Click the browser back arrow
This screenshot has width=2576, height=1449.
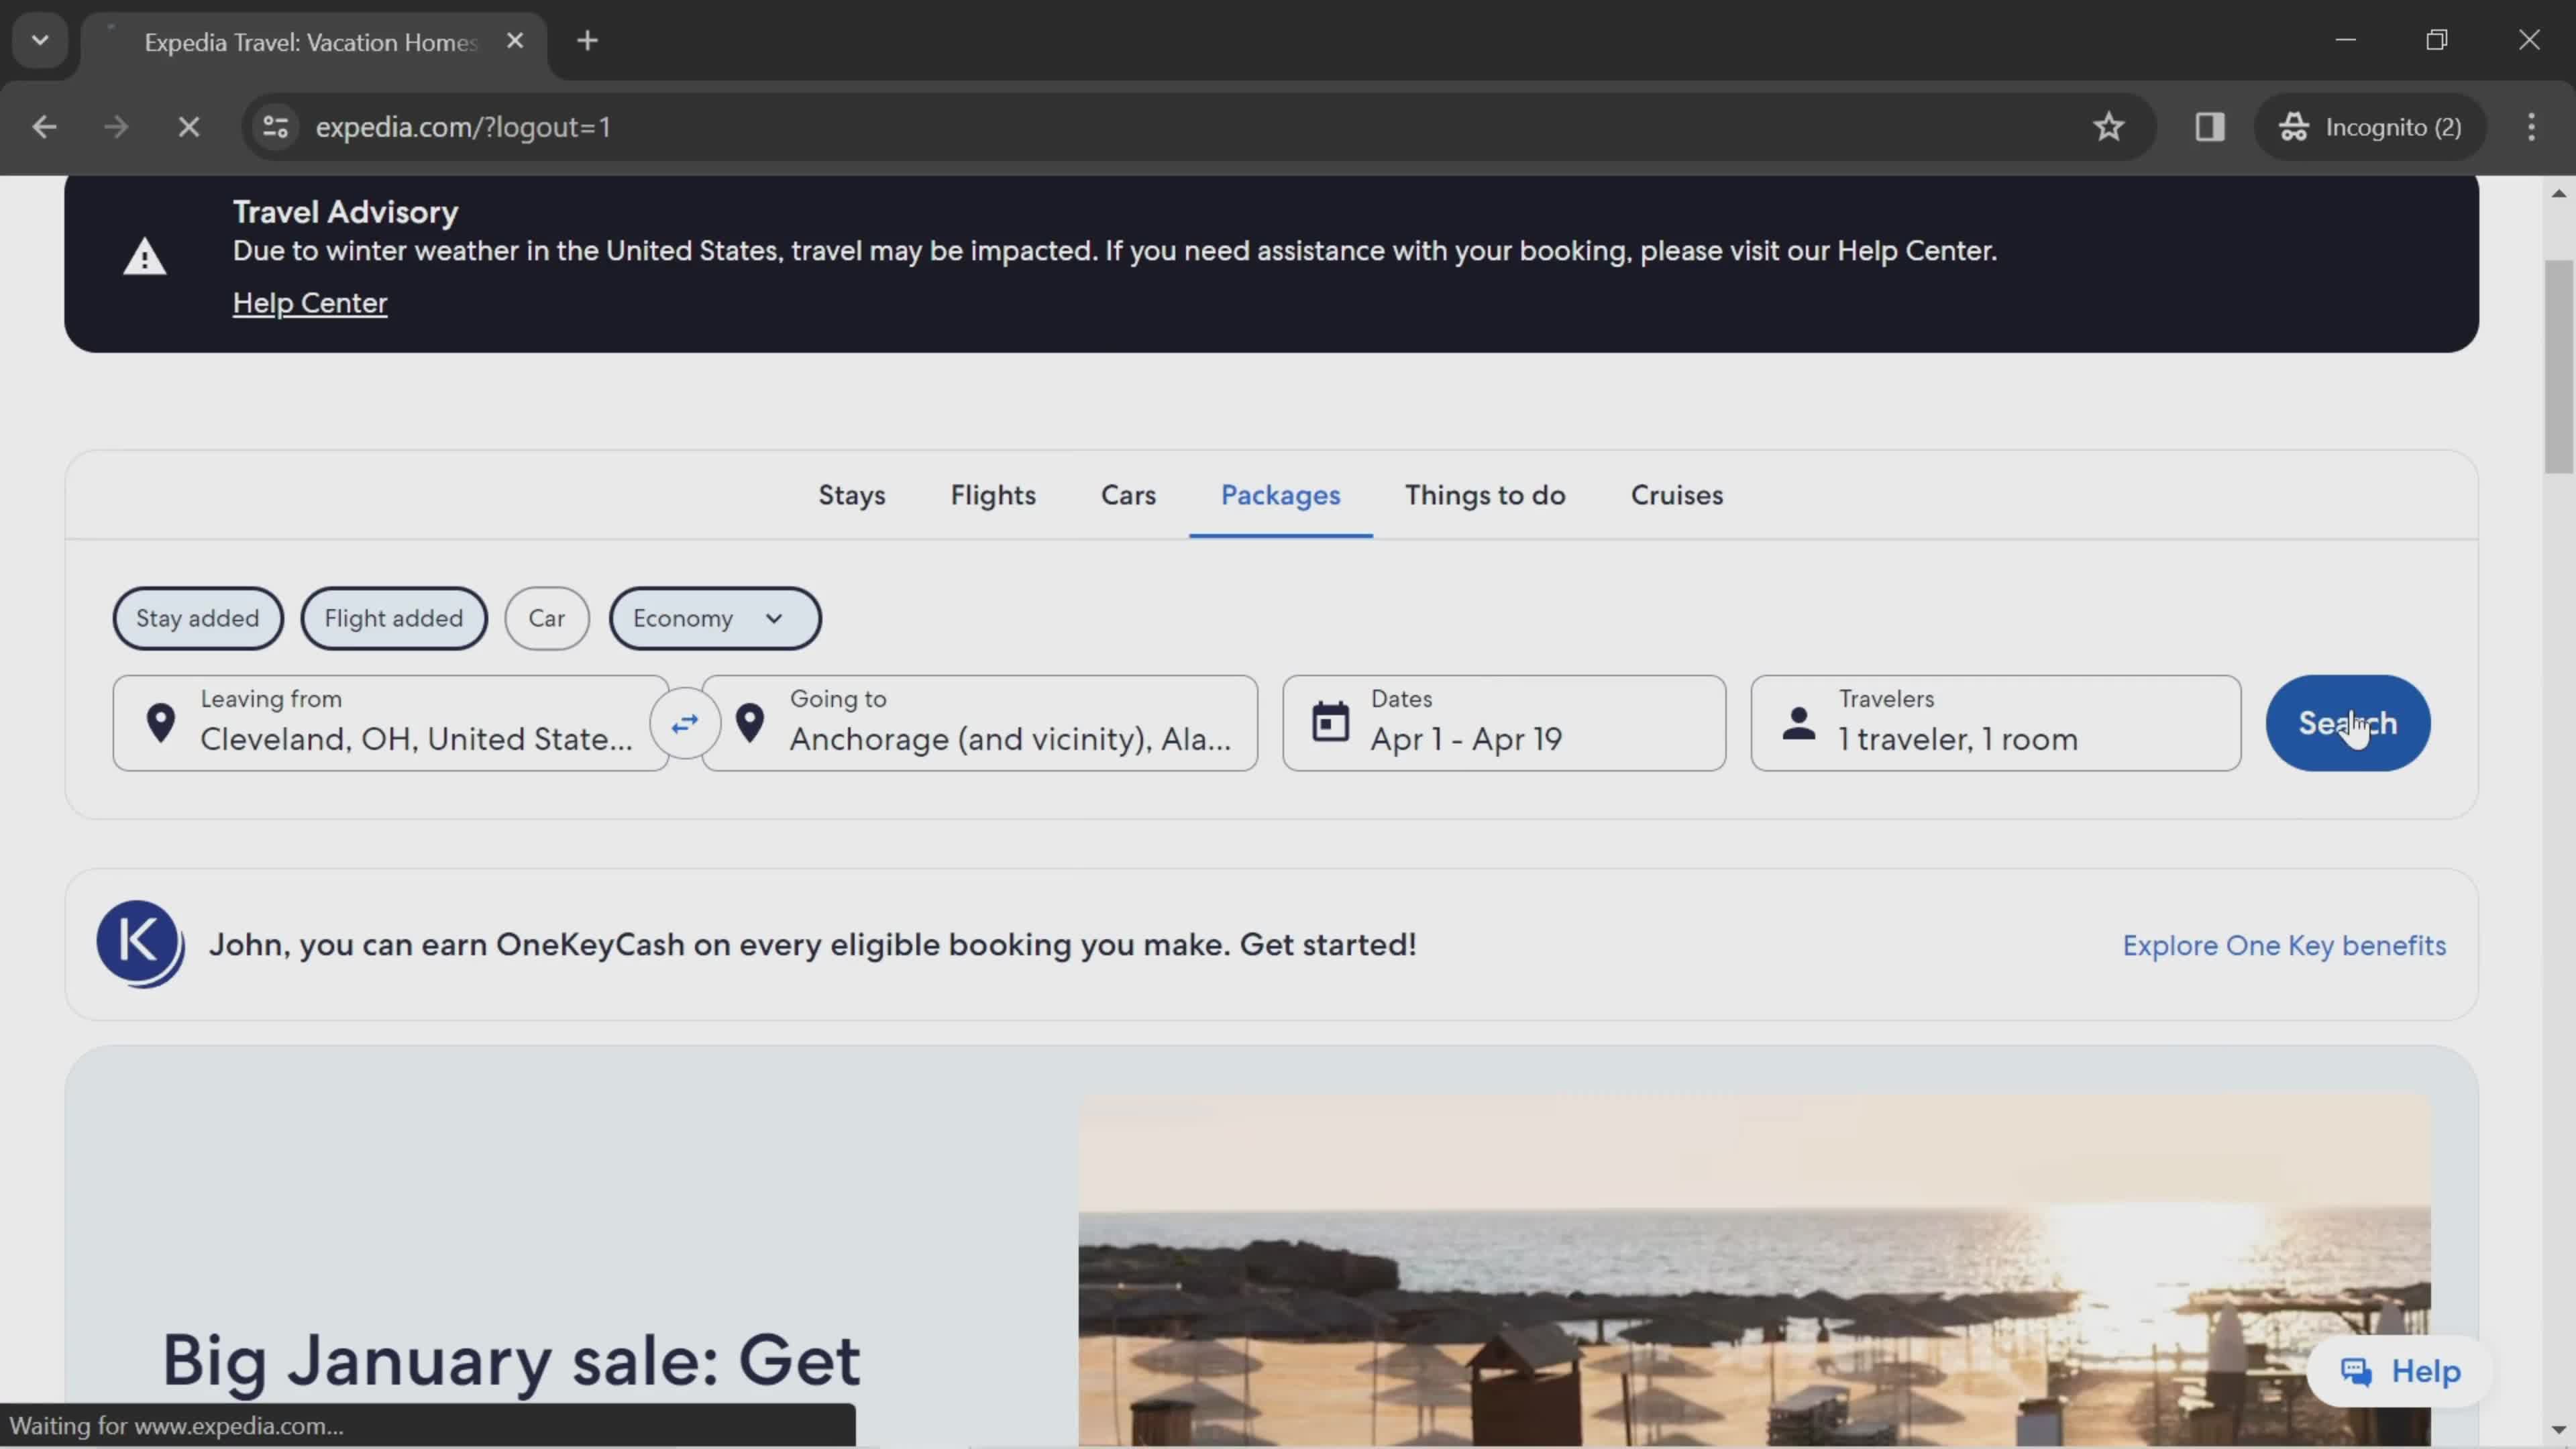[44, 127]
